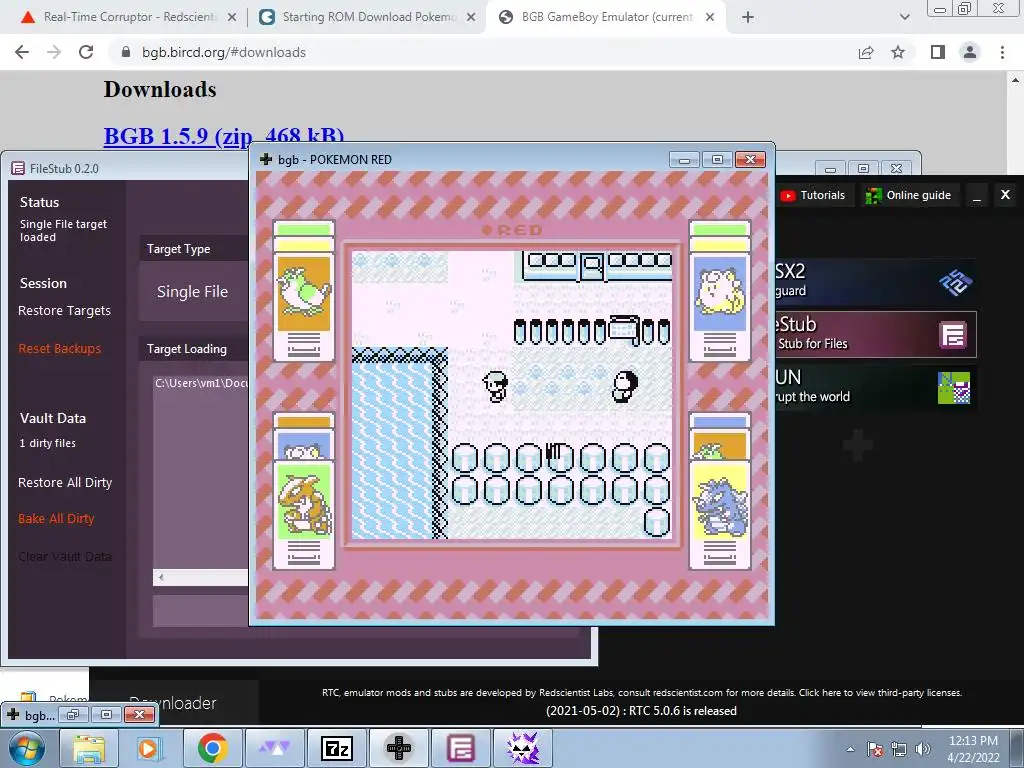Open Chrome from the taskbar
1024x768 pixels.
[x=212, y=748]
